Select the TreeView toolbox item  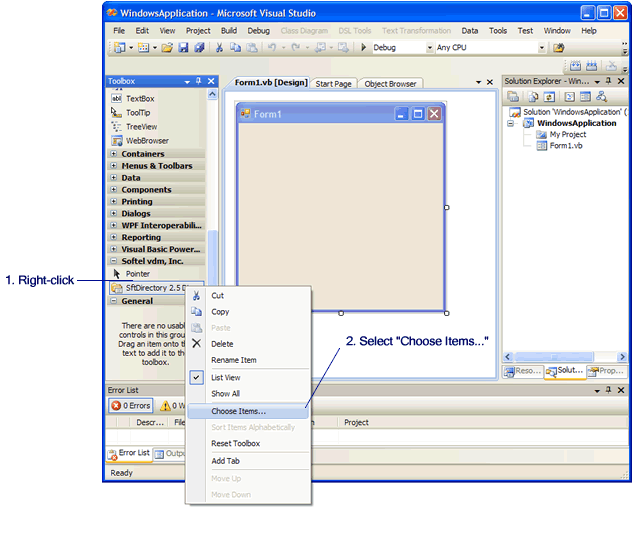coord(140,127)
